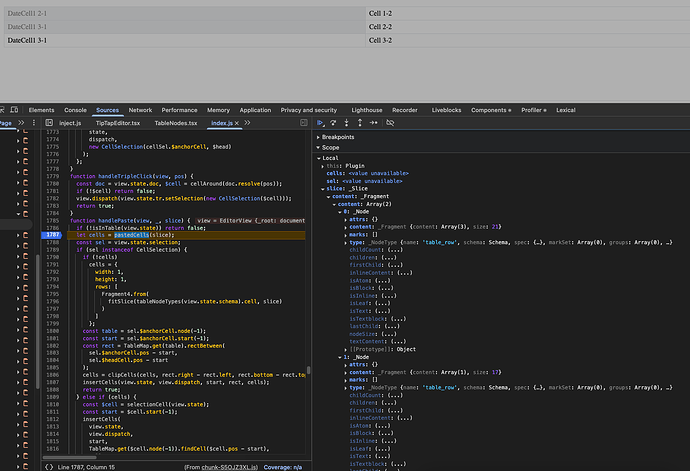This screenshot has width=690, height=471.
Task: Switch to the Profiler panel tab
Action: [534, 110]
